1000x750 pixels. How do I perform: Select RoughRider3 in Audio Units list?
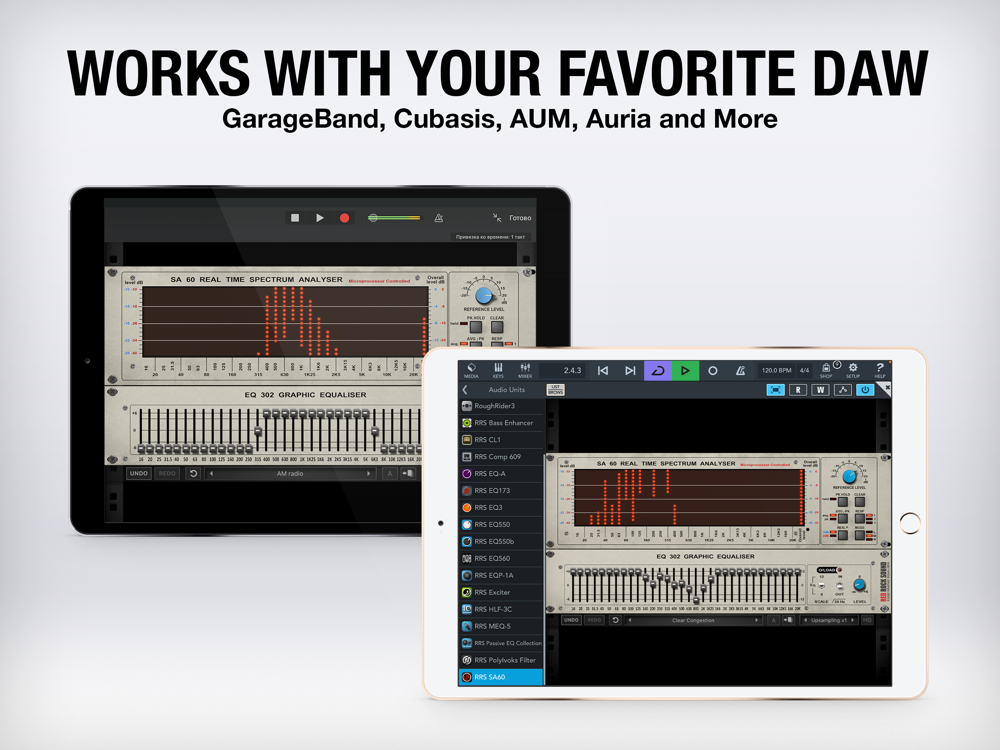[x=501, y=406]
